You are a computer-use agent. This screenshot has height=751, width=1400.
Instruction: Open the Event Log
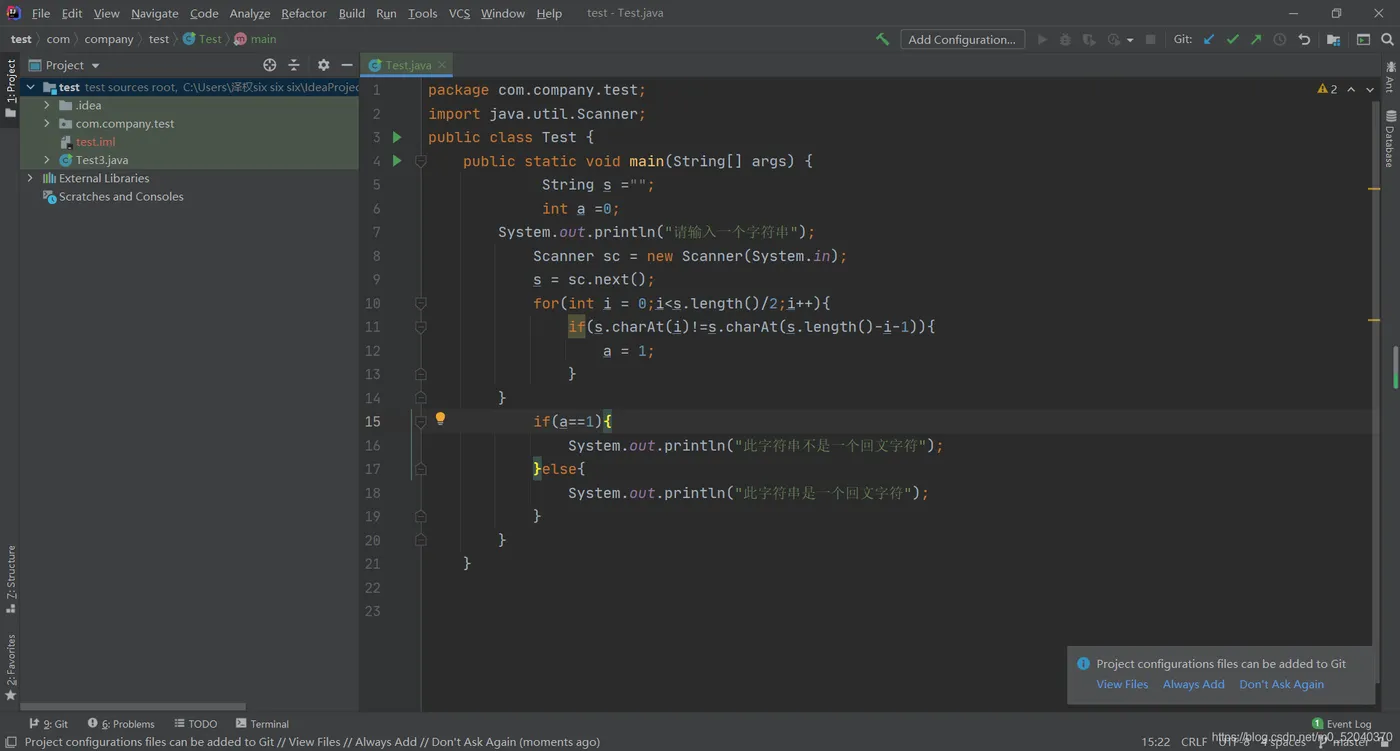pos(1342,724)
